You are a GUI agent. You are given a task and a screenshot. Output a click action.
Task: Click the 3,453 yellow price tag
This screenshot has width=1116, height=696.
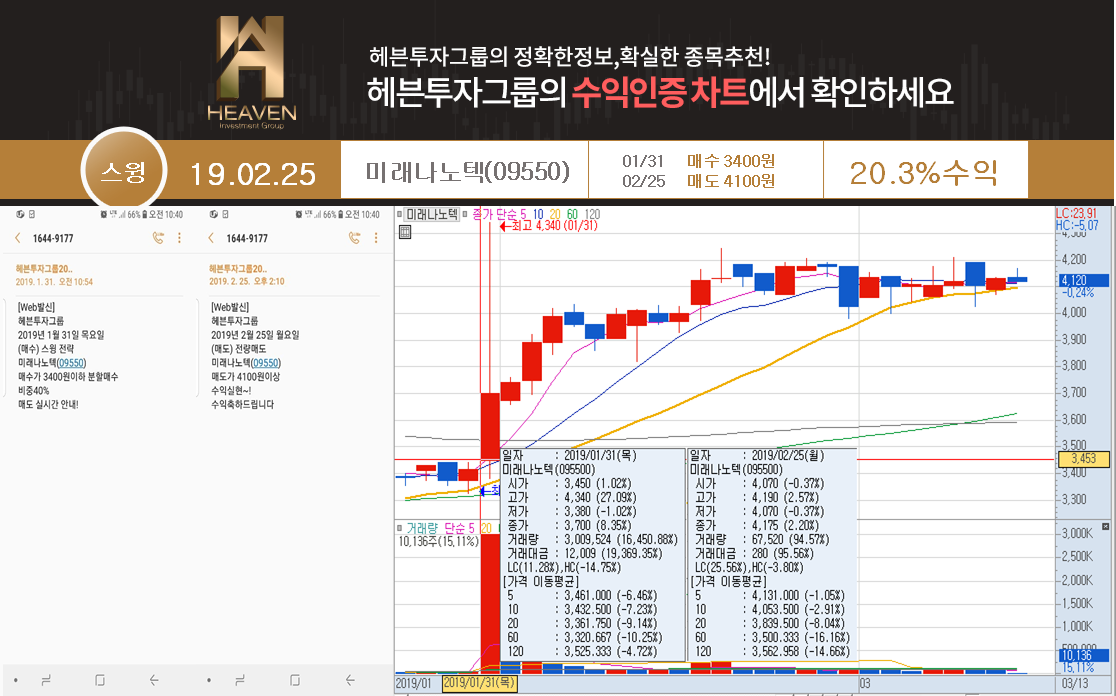pos(1084,459)
